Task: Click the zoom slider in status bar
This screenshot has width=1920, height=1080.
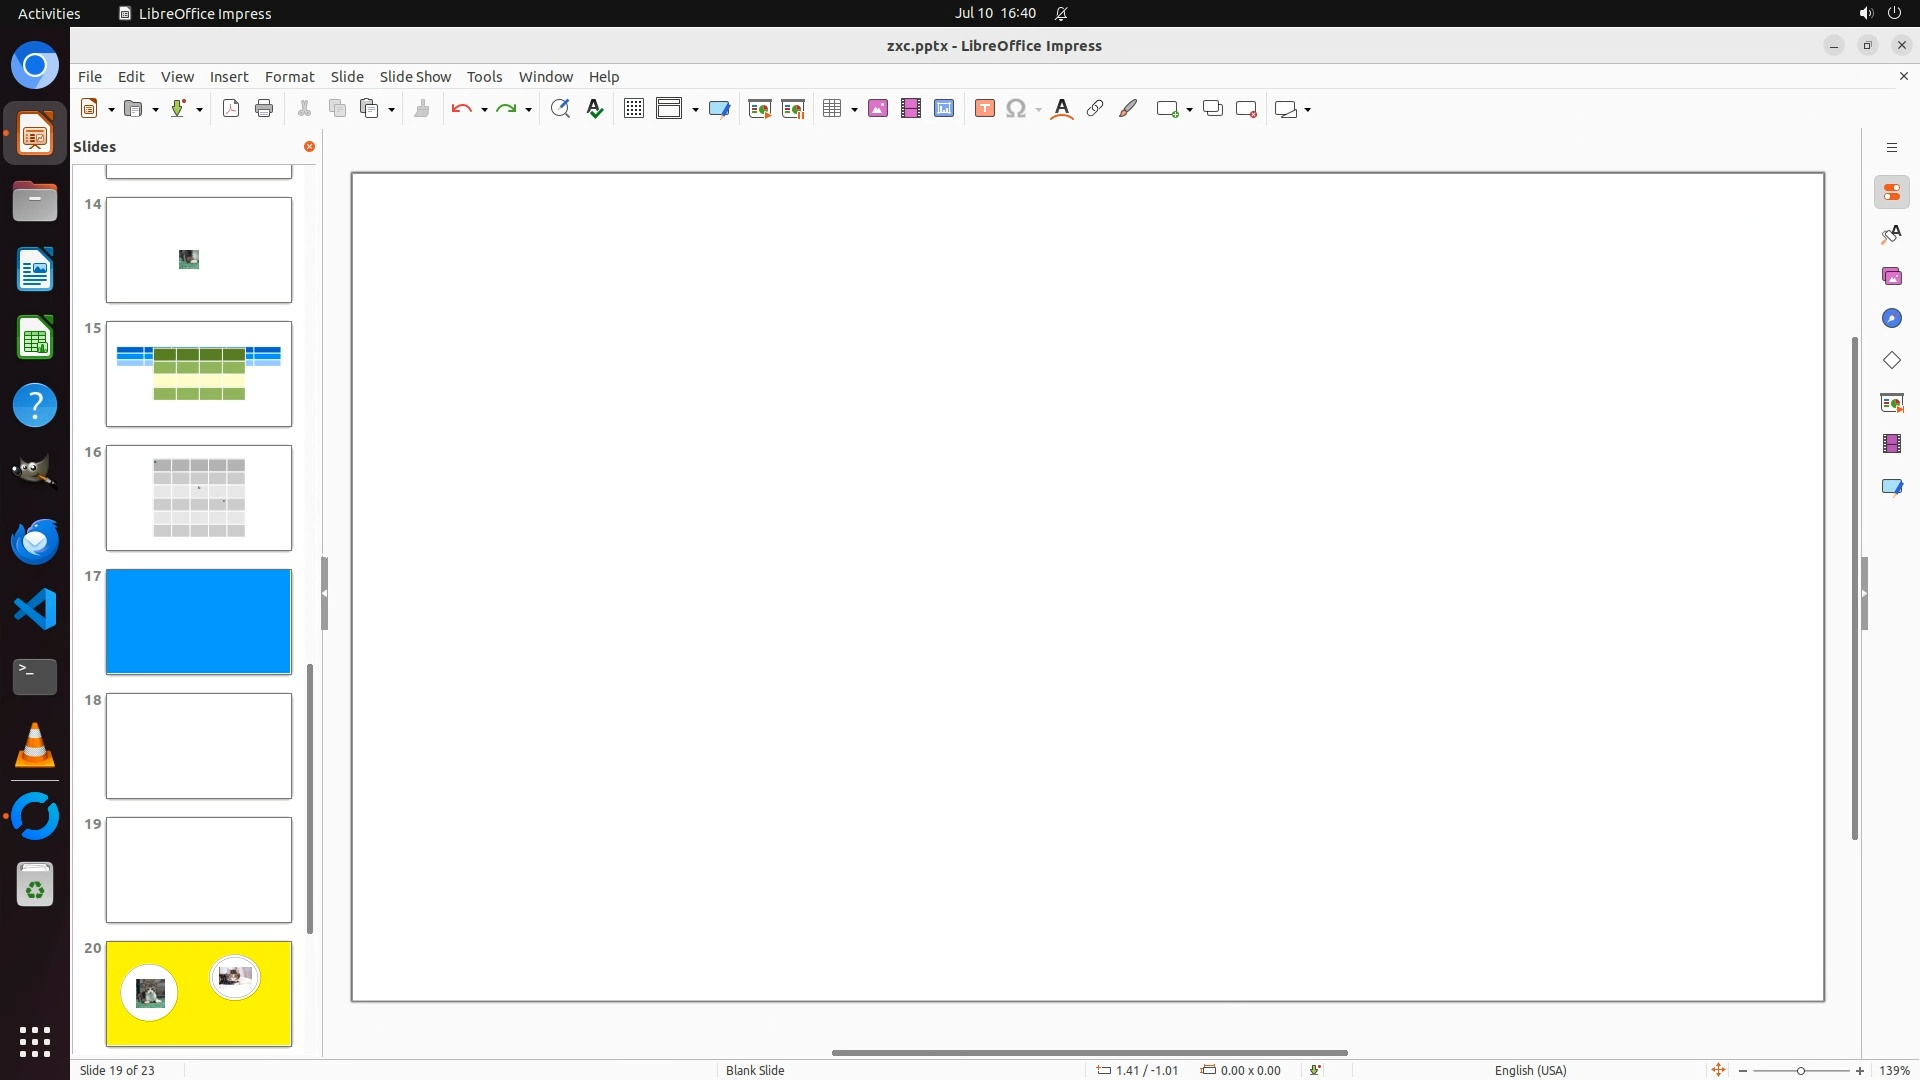Action: 1800,1070
